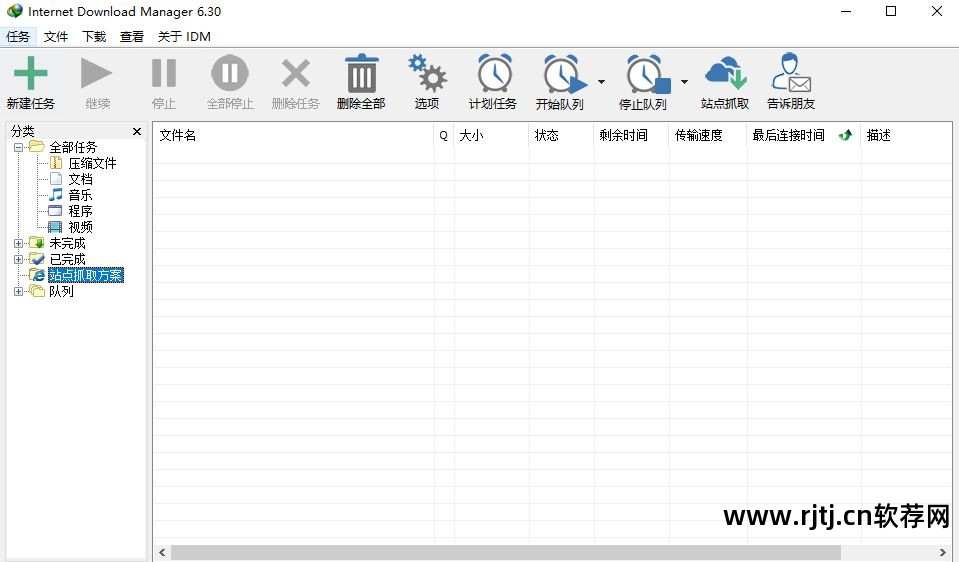Sort by 状态 column header
This screenshot has width=959, height=562.
pyautogui.click(x=561, y=135)
